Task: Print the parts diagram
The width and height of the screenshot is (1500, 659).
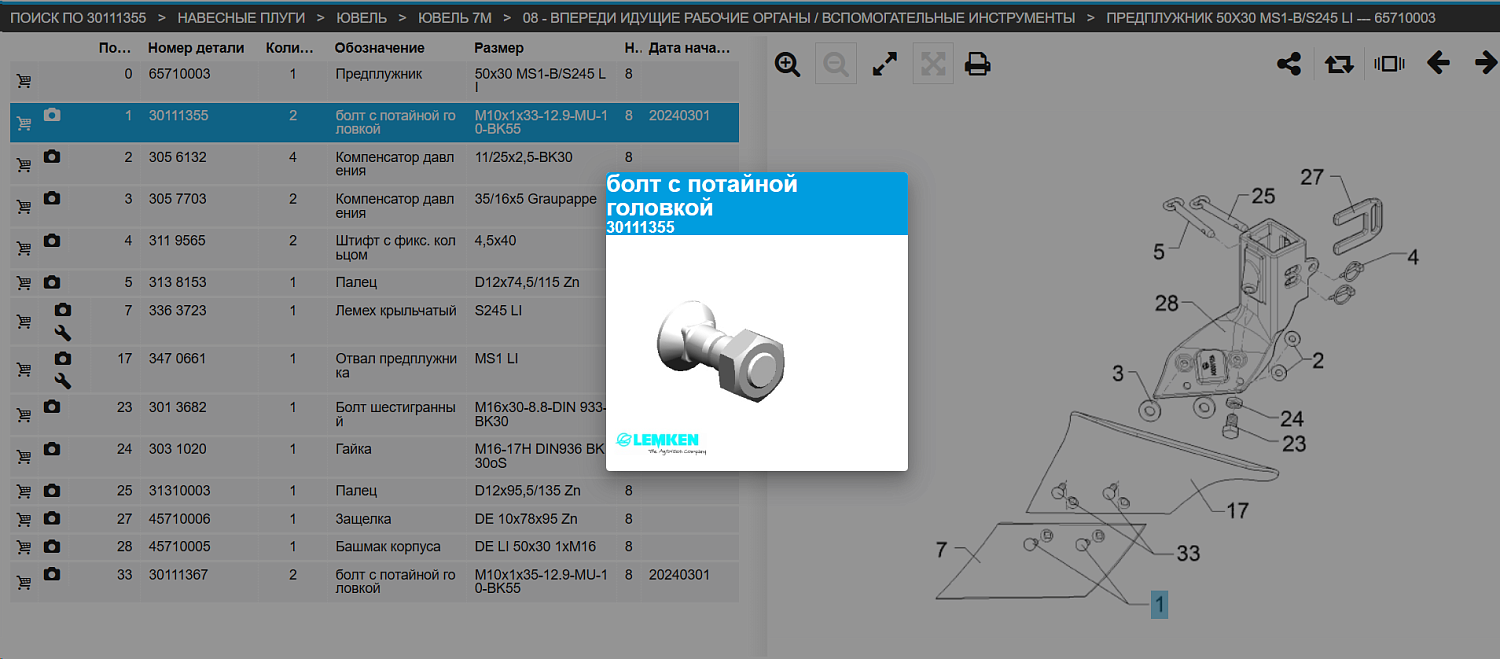Action: tap(977, 65)
